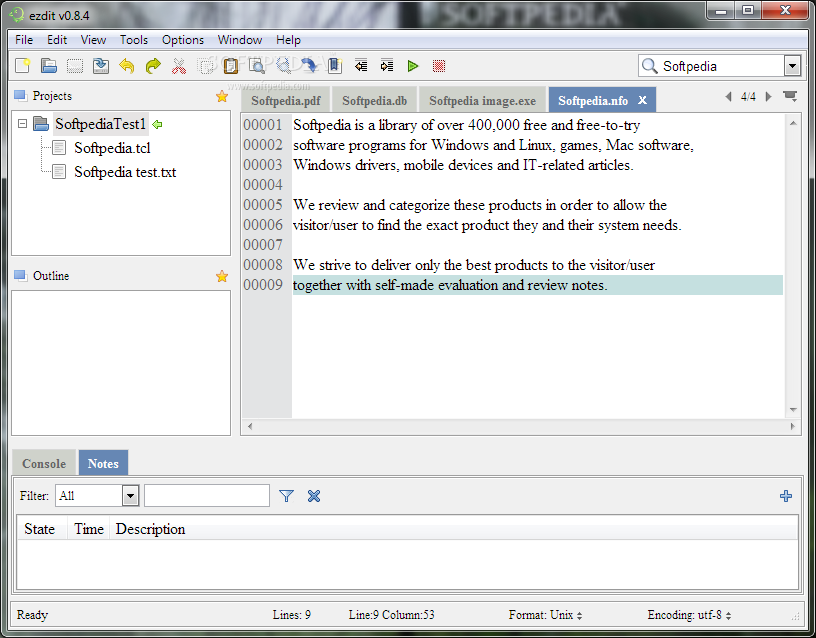Toggle bookmark with the bookmark icon
Image resolution: width=816 pixels, height=638 pixels.
pyautogui.click(x=335, y=66)
